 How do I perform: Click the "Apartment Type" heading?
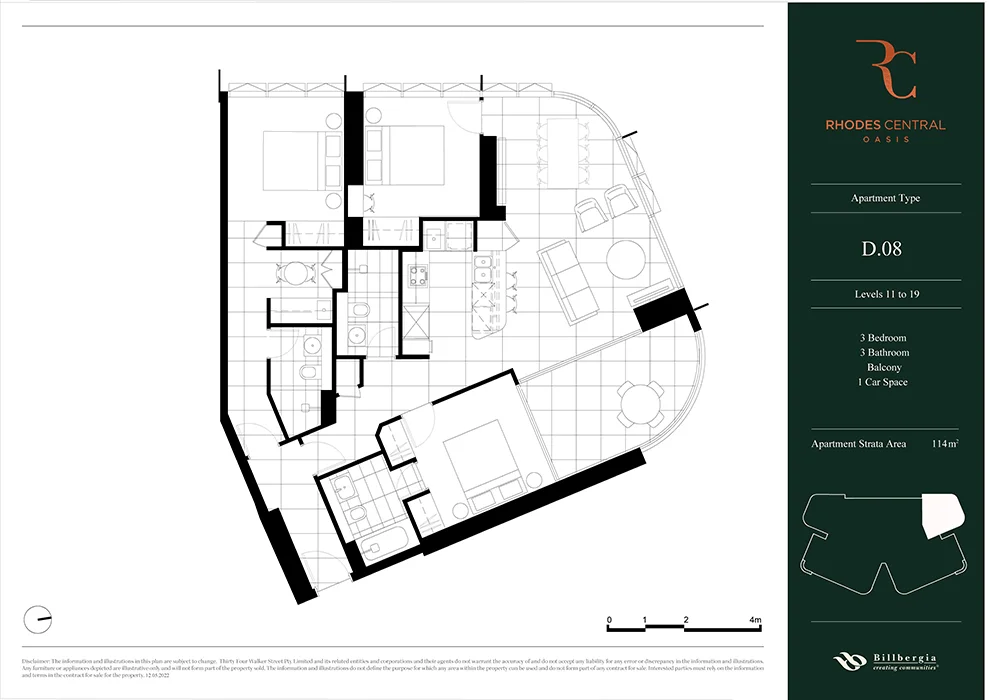point(885,198)
